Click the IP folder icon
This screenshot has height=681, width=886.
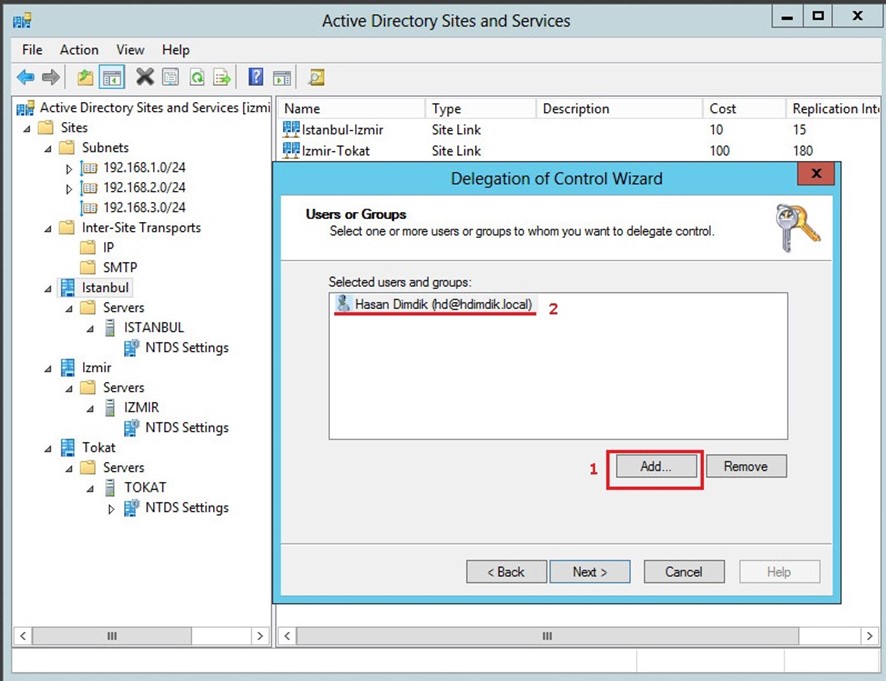[88, 248]
